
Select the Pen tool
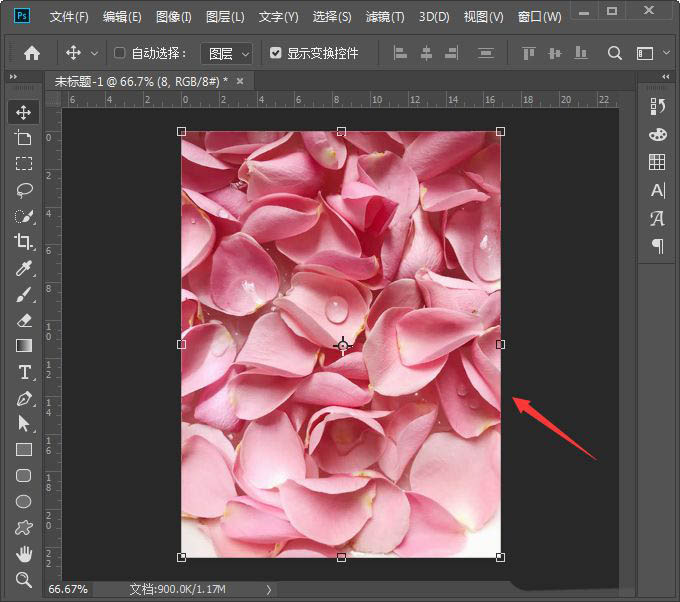tap(24, 398)
